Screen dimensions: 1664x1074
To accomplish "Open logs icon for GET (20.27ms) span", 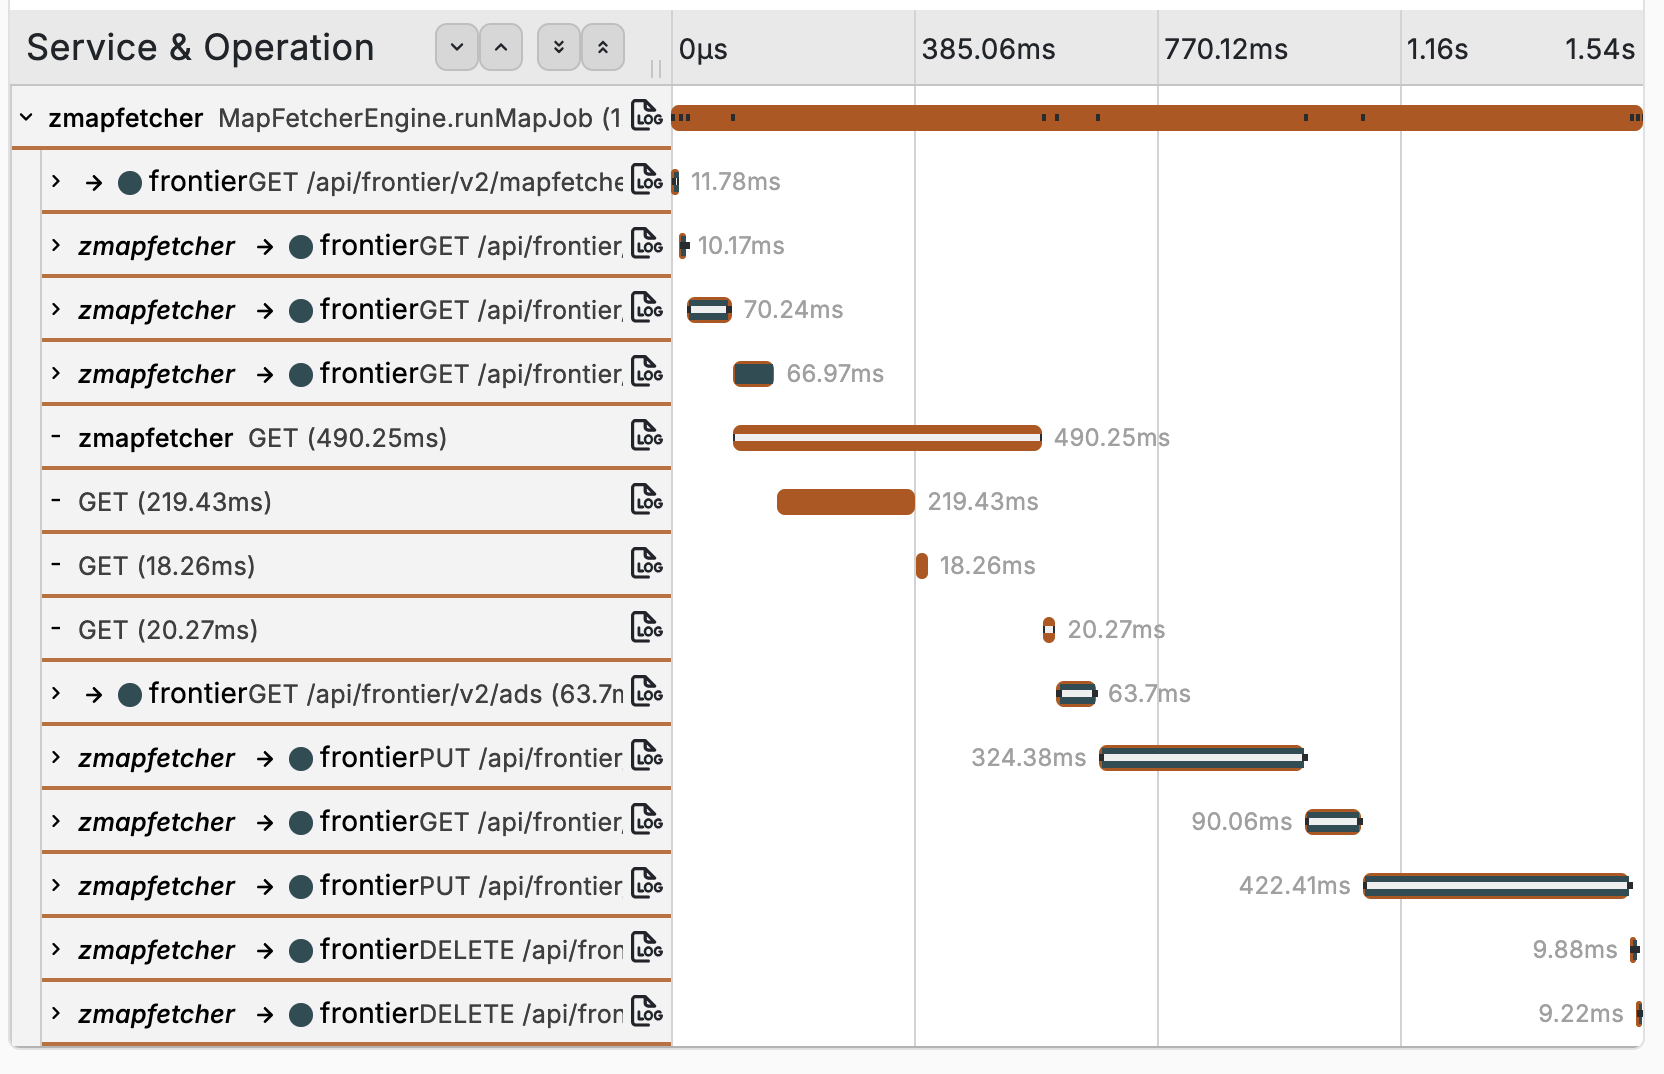I will point(647,628).
